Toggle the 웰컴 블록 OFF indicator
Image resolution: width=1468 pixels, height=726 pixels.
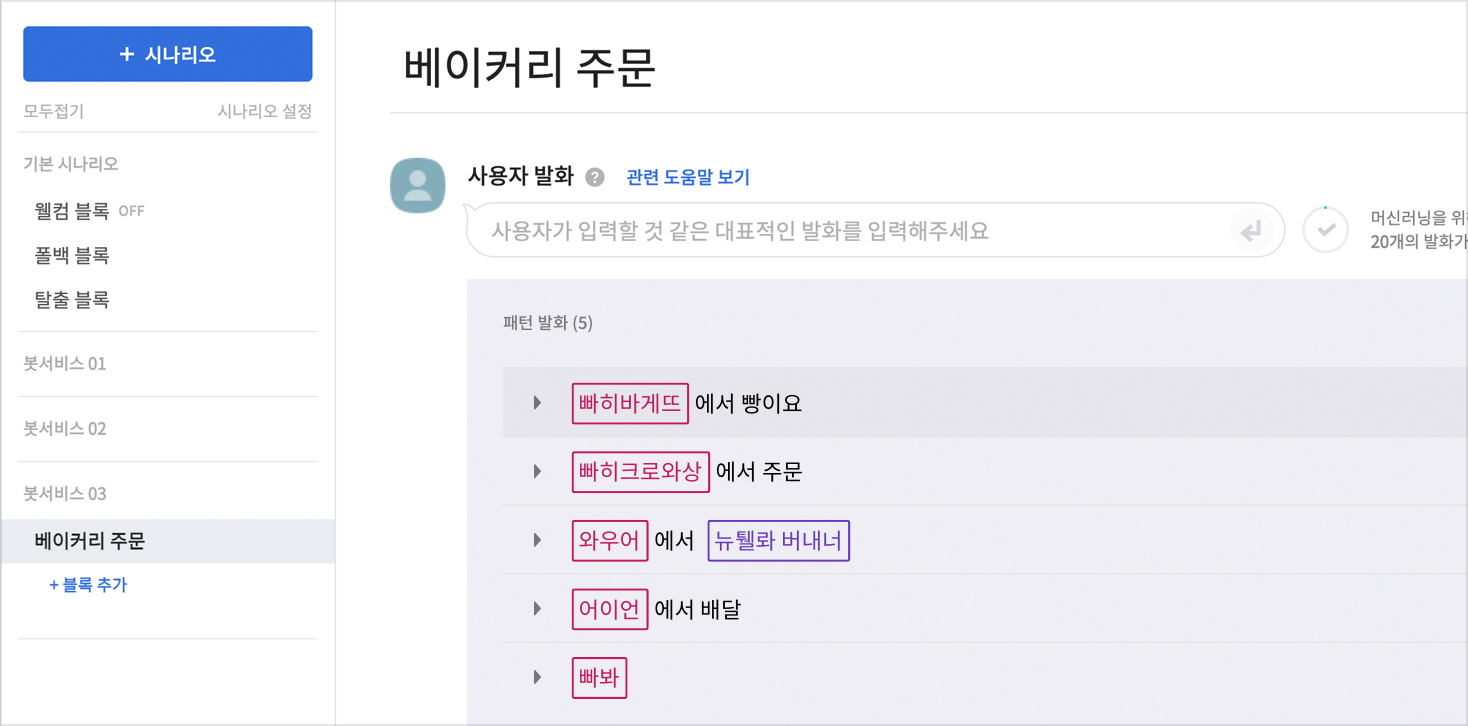[131, 211]
